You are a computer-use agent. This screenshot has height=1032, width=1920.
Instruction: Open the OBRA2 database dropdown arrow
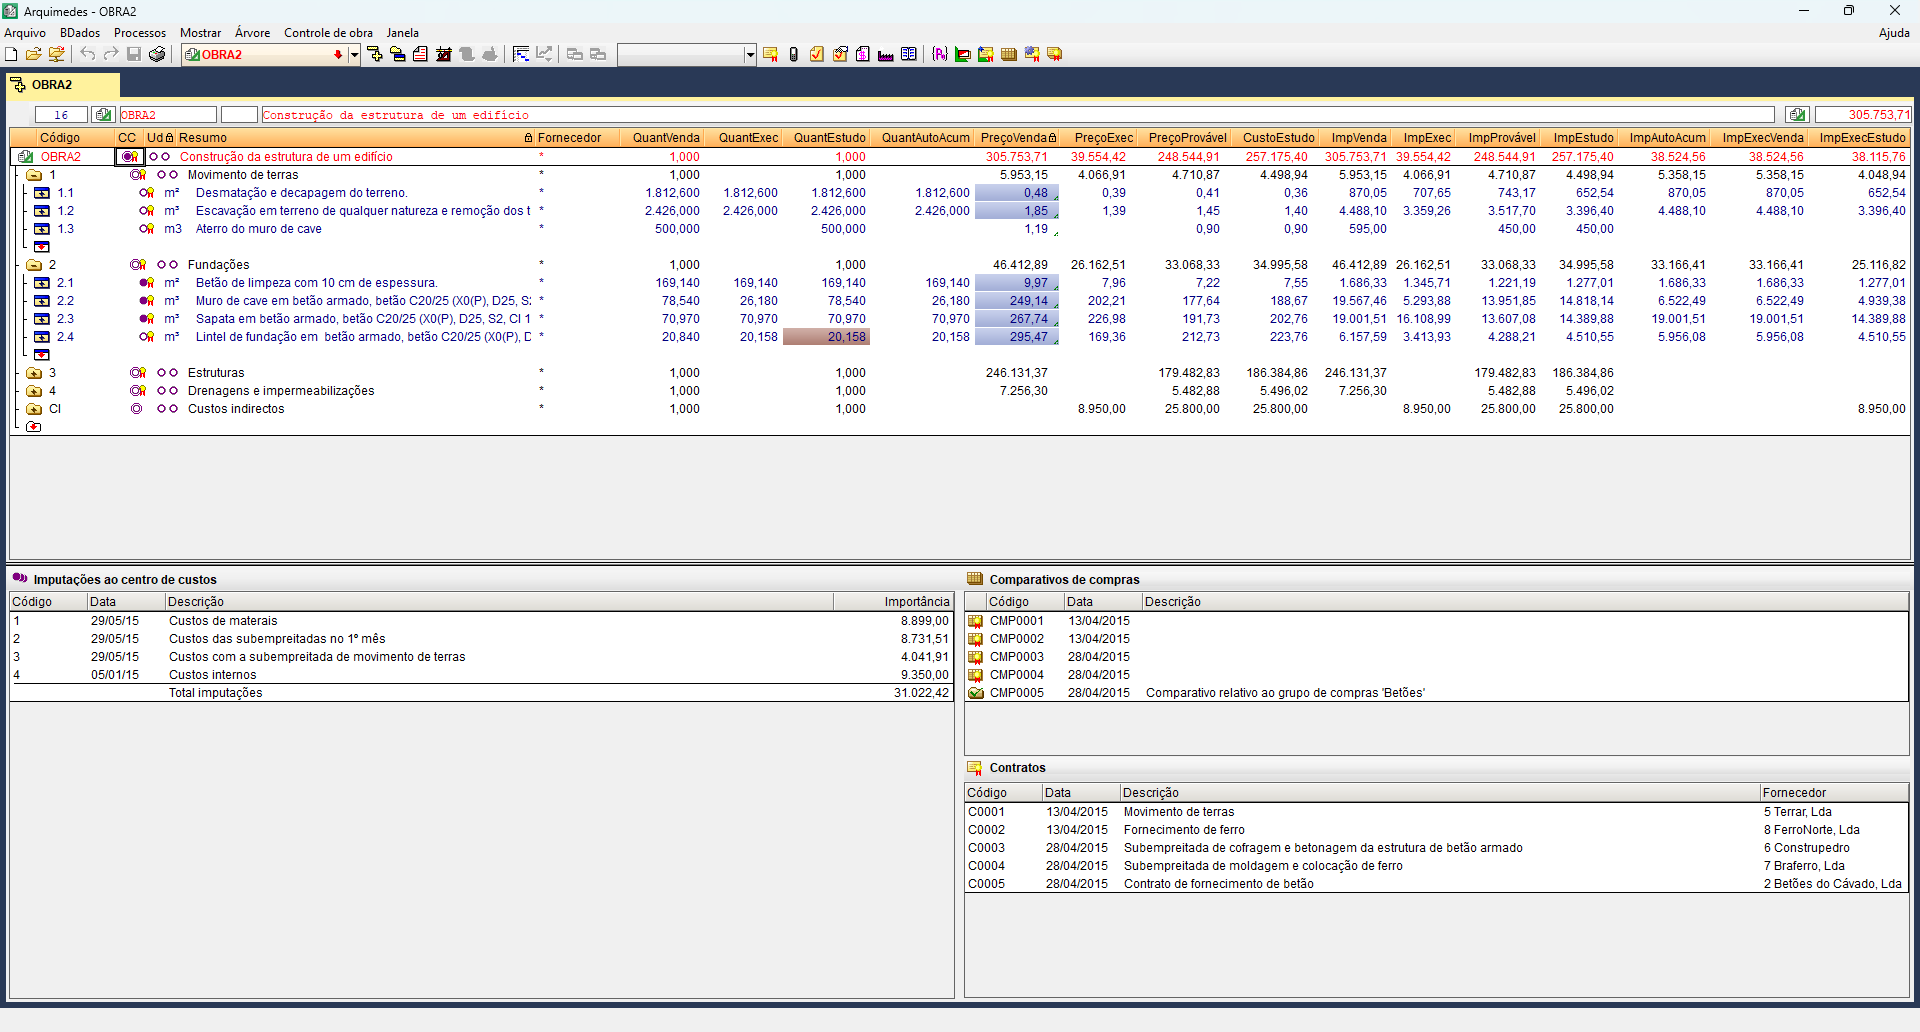click(354, 55)
